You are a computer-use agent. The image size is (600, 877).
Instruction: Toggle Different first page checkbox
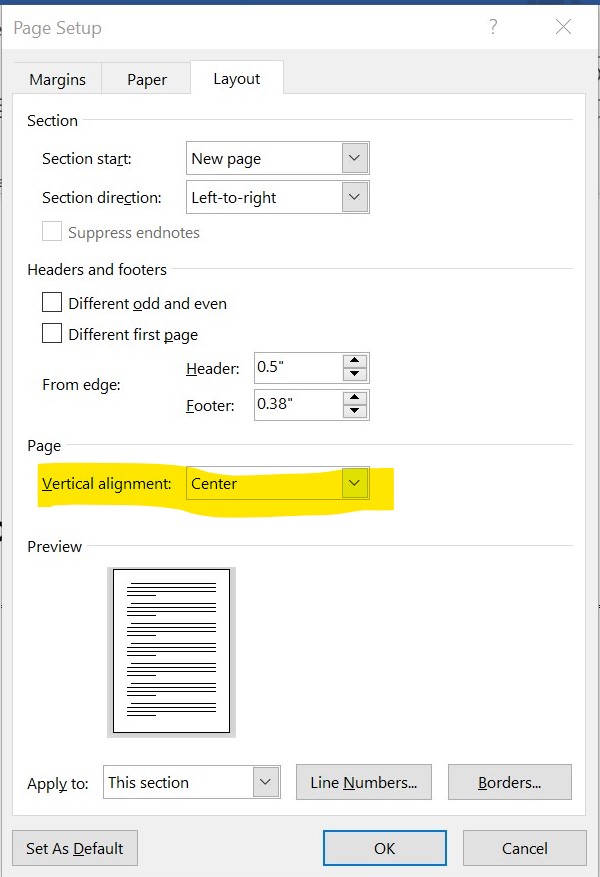pos(52,335)
